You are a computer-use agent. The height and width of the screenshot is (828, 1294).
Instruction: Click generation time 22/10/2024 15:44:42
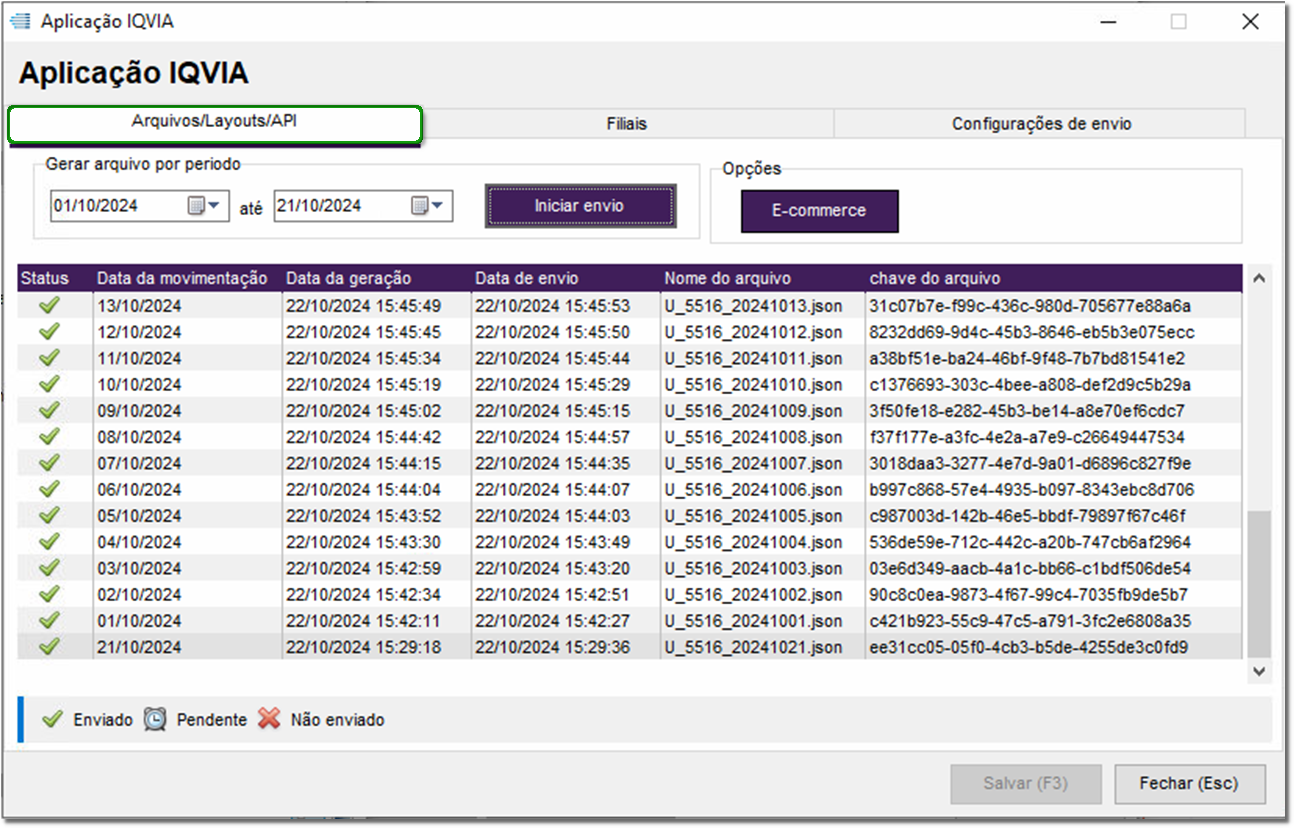tap(363, 436)
